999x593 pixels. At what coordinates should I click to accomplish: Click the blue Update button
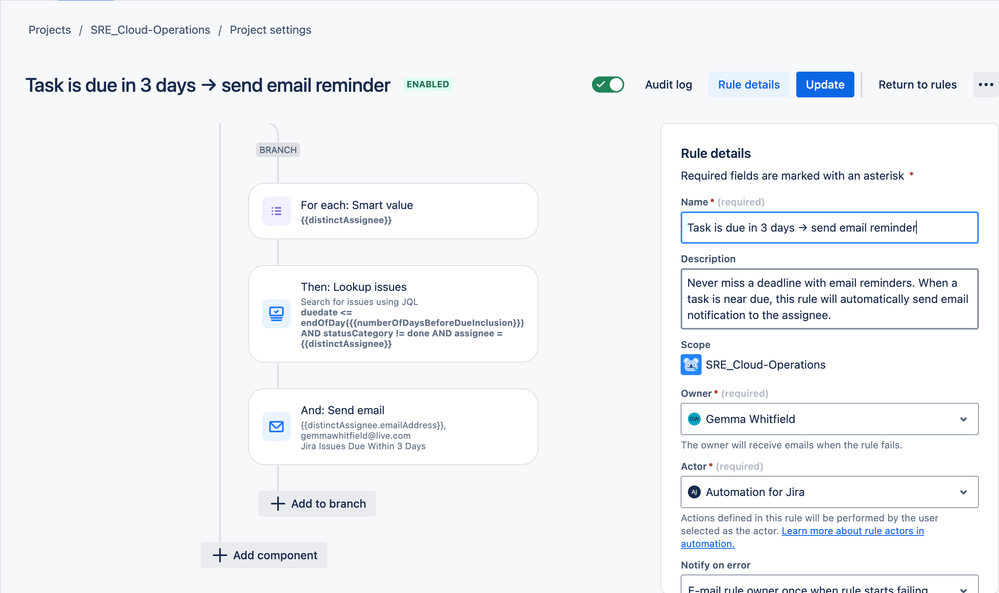[824, 85]
